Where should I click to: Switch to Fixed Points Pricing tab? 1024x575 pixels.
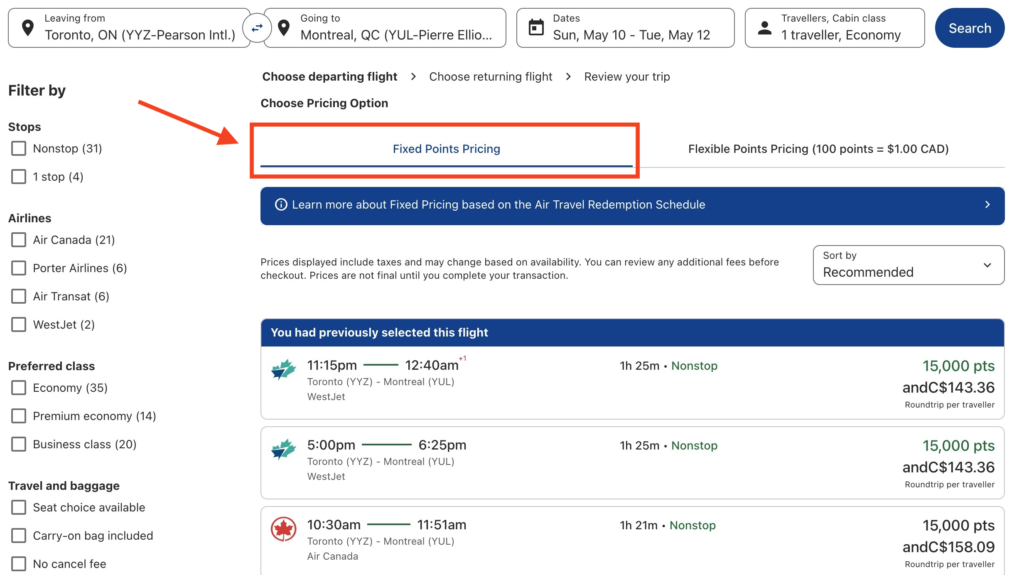446,149
